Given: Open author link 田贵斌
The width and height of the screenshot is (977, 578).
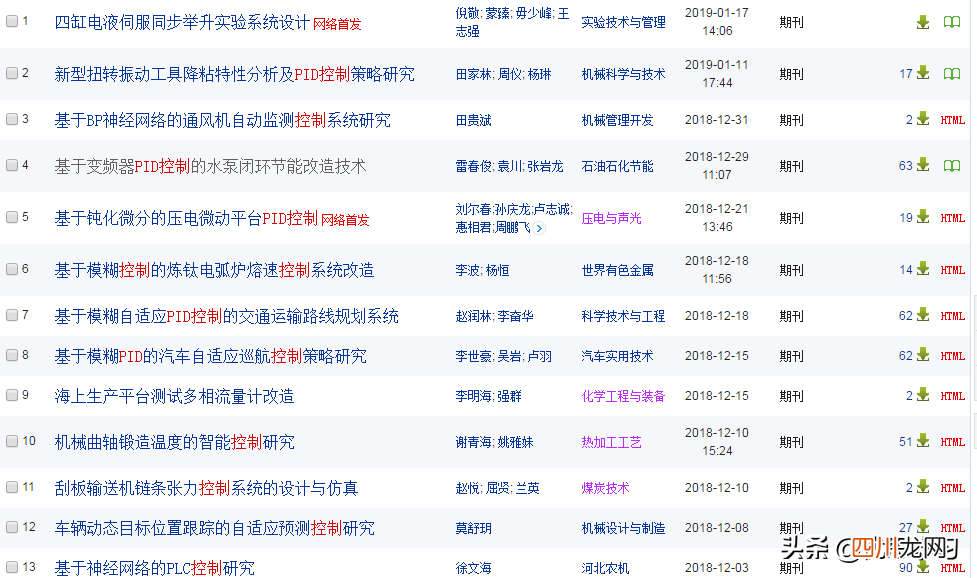Looking at the screenshot, I should 474,120.
